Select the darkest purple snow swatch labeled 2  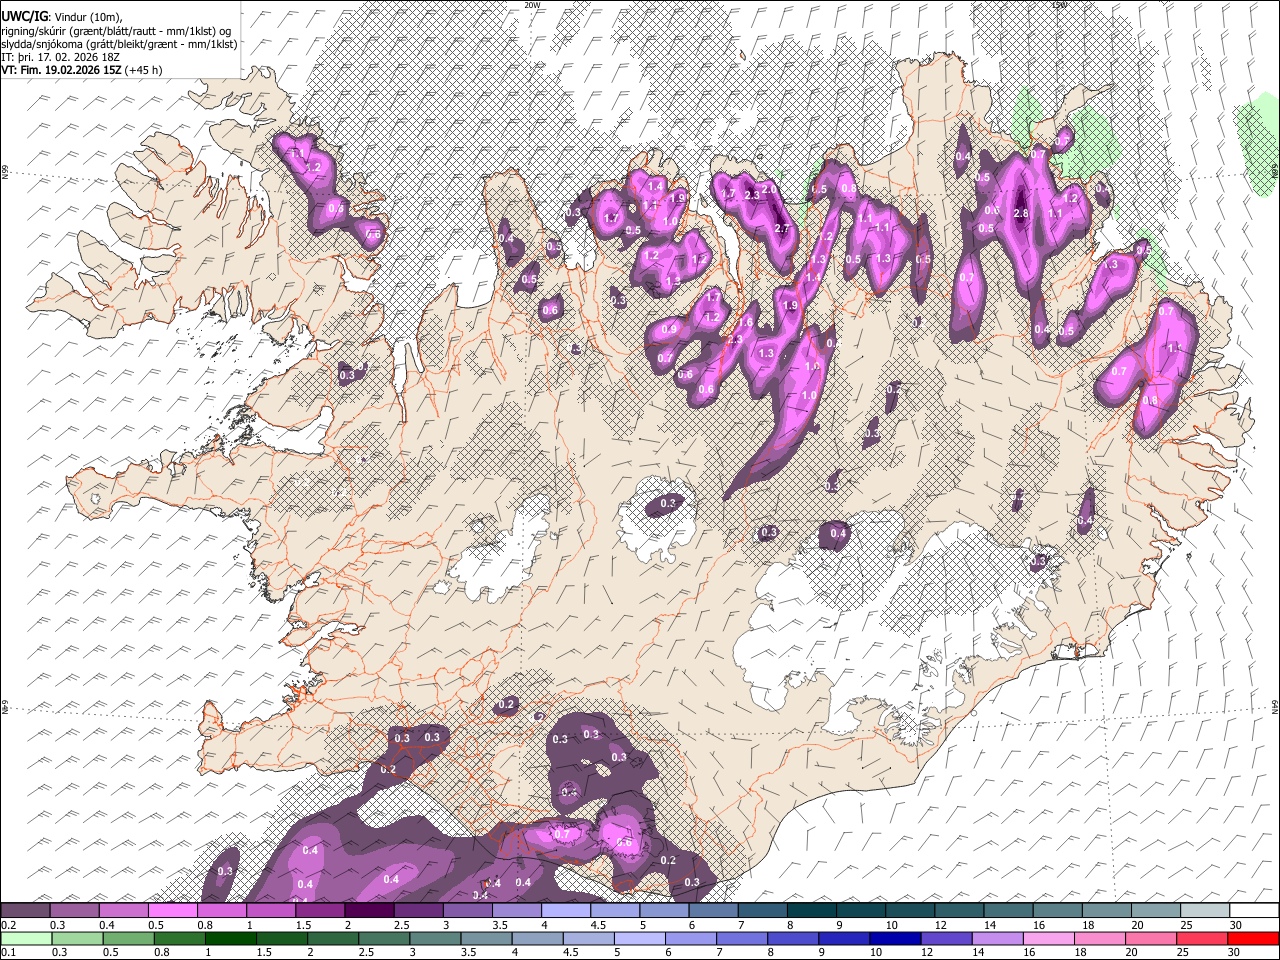[369, 911]
